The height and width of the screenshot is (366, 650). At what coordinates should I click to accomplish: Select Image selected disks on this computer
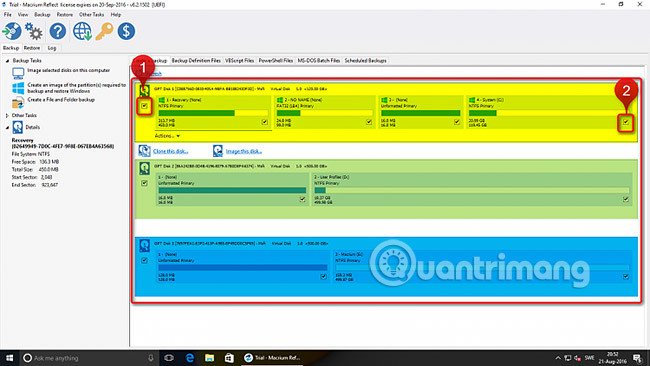click(68, 70)
